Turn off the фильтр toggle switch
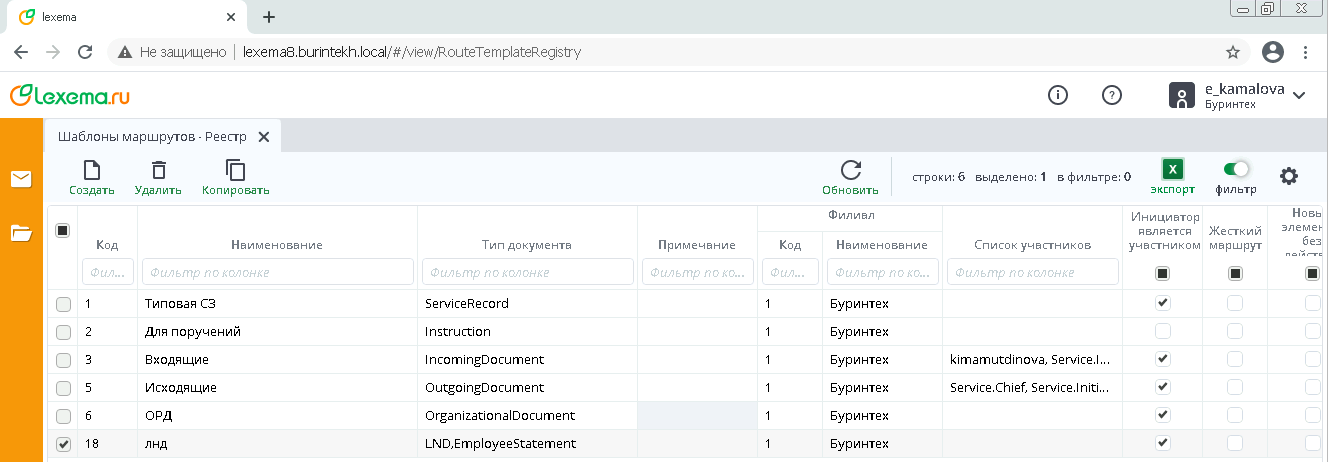1328x462 pixels. pyautogui.click(x=1236, y=169)
